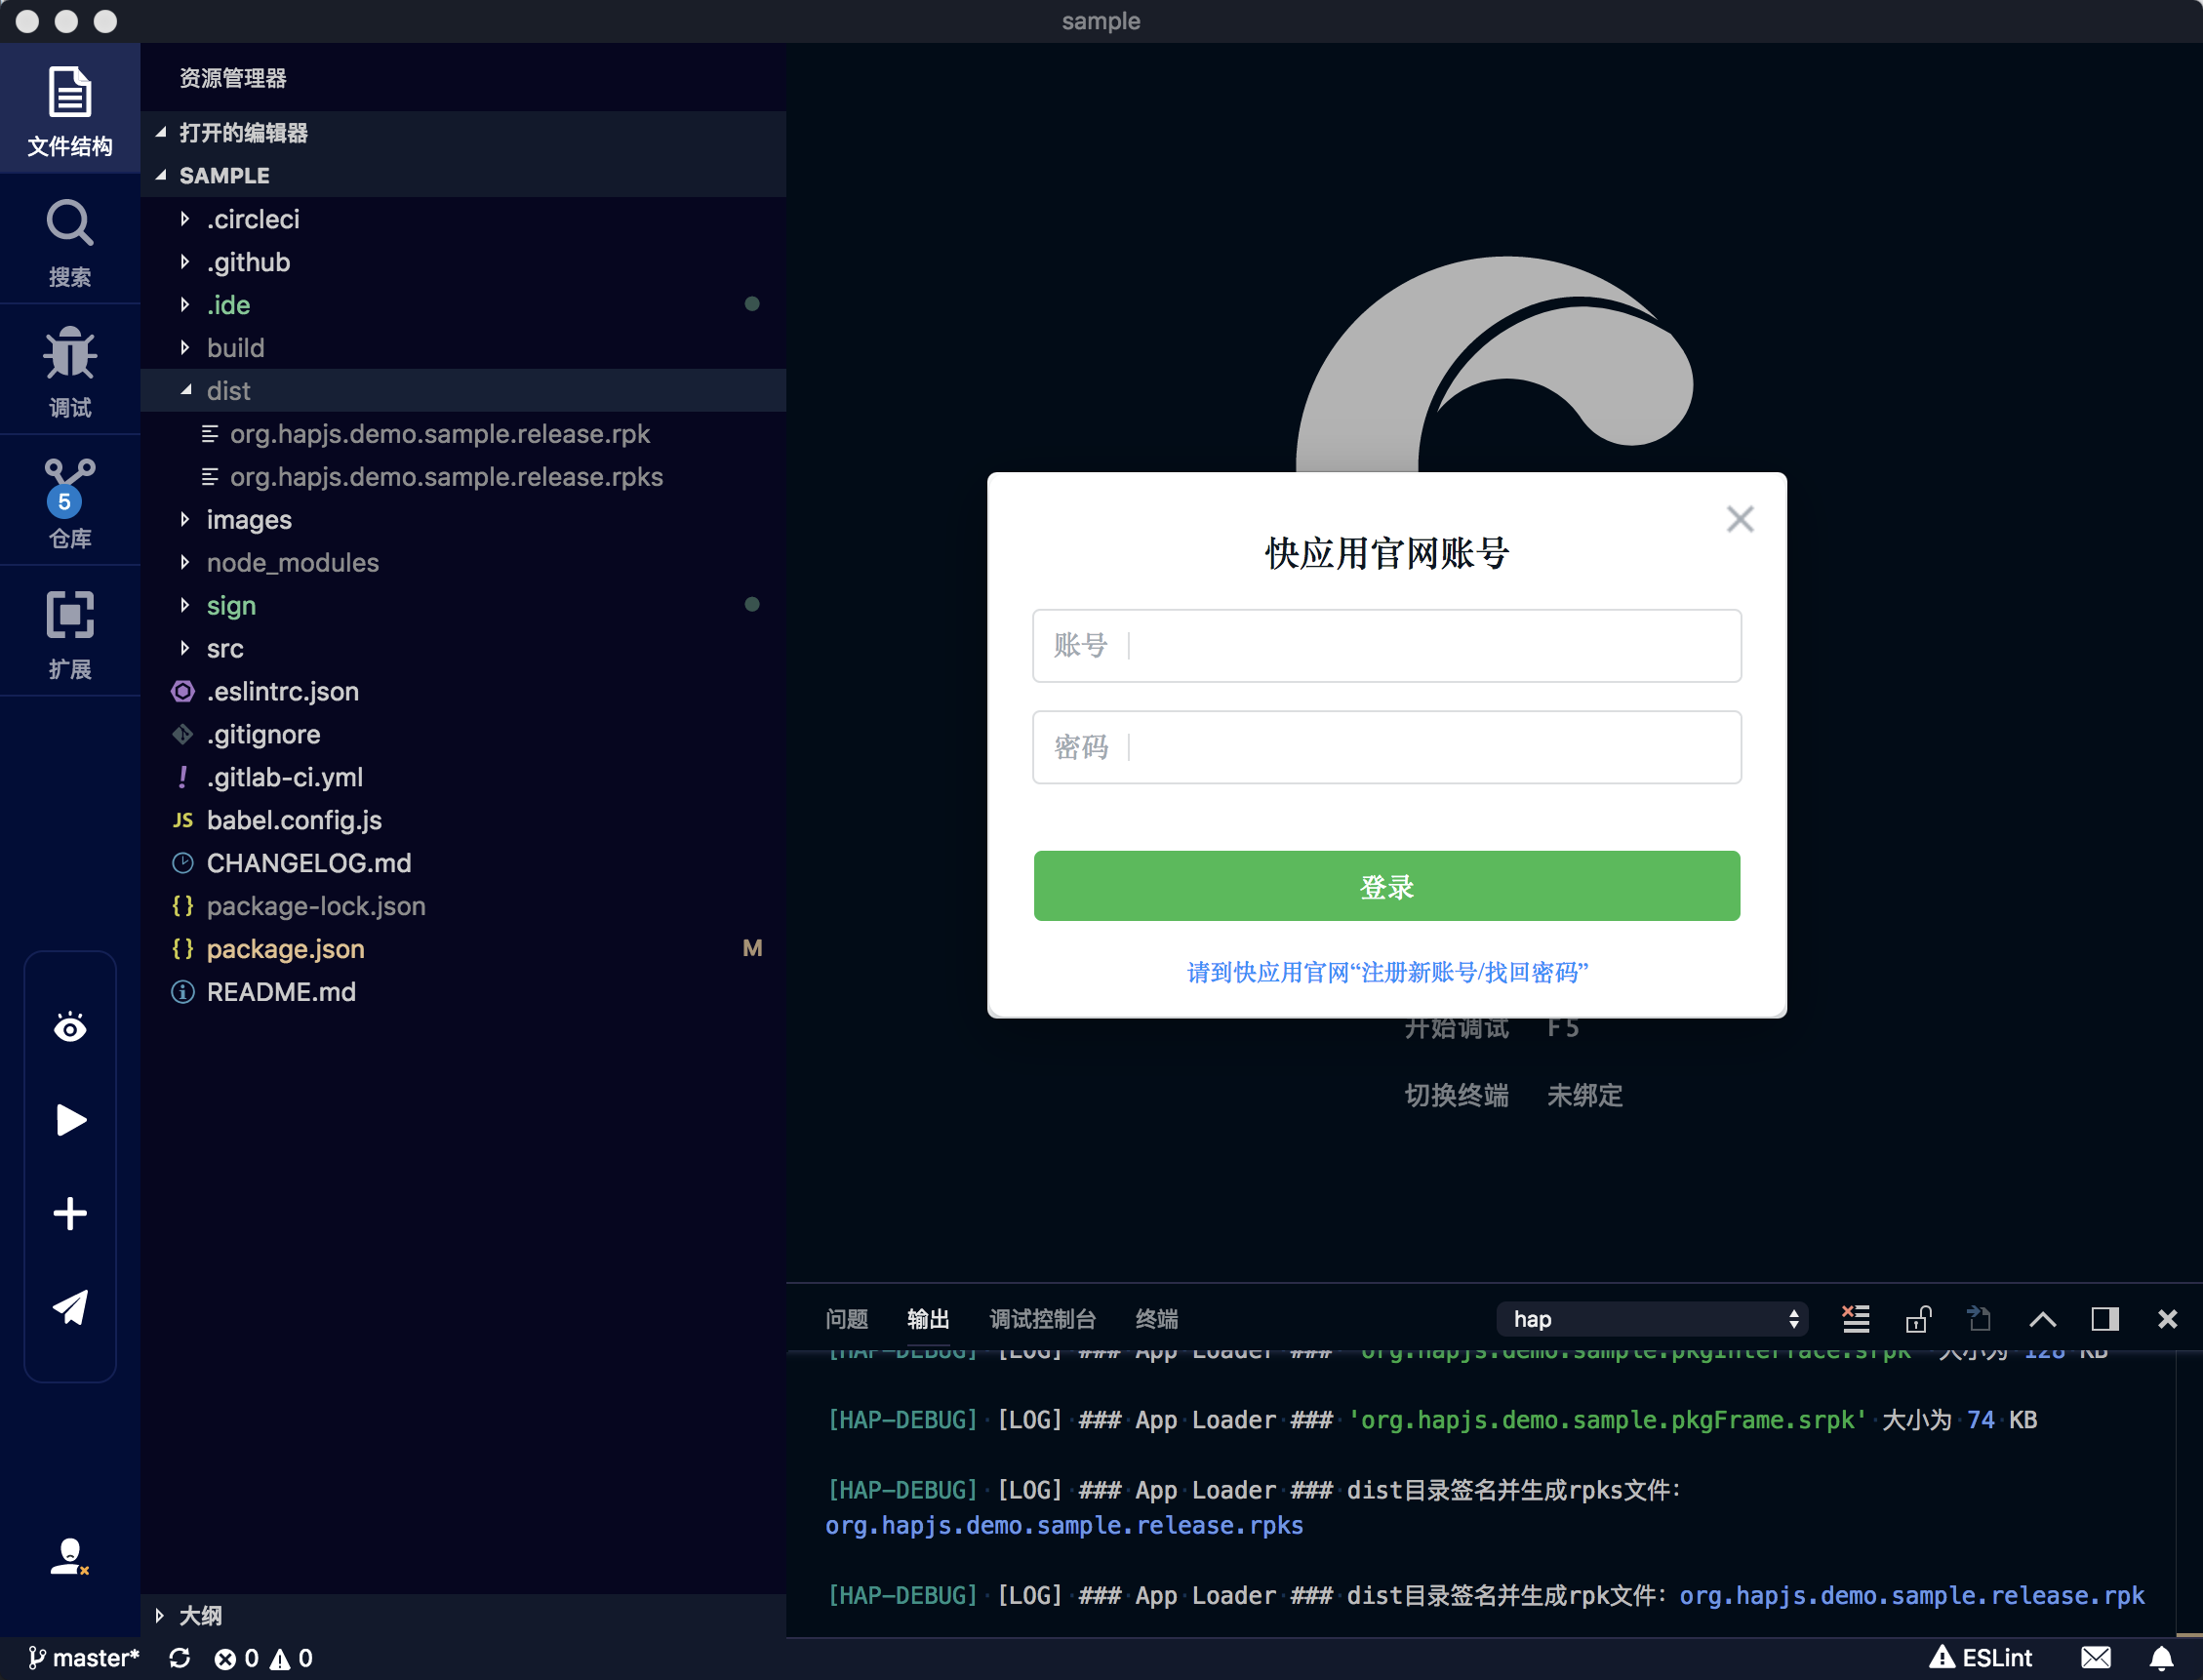
Task: Click the org.hapjs.demo.sample.release.rpk log link
Action: [x=1911, y=1595]
